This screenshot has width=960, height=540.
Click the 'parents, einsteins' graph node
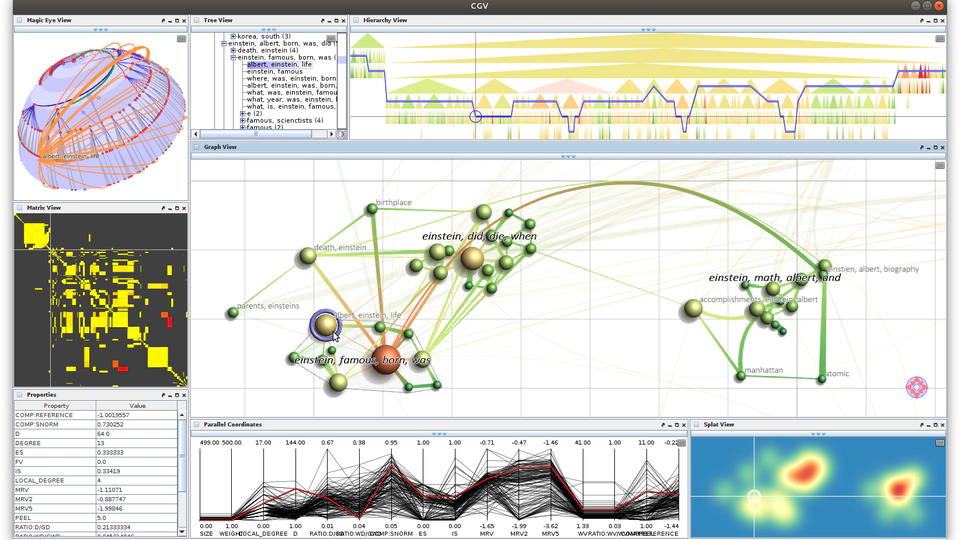click(233, 313)
